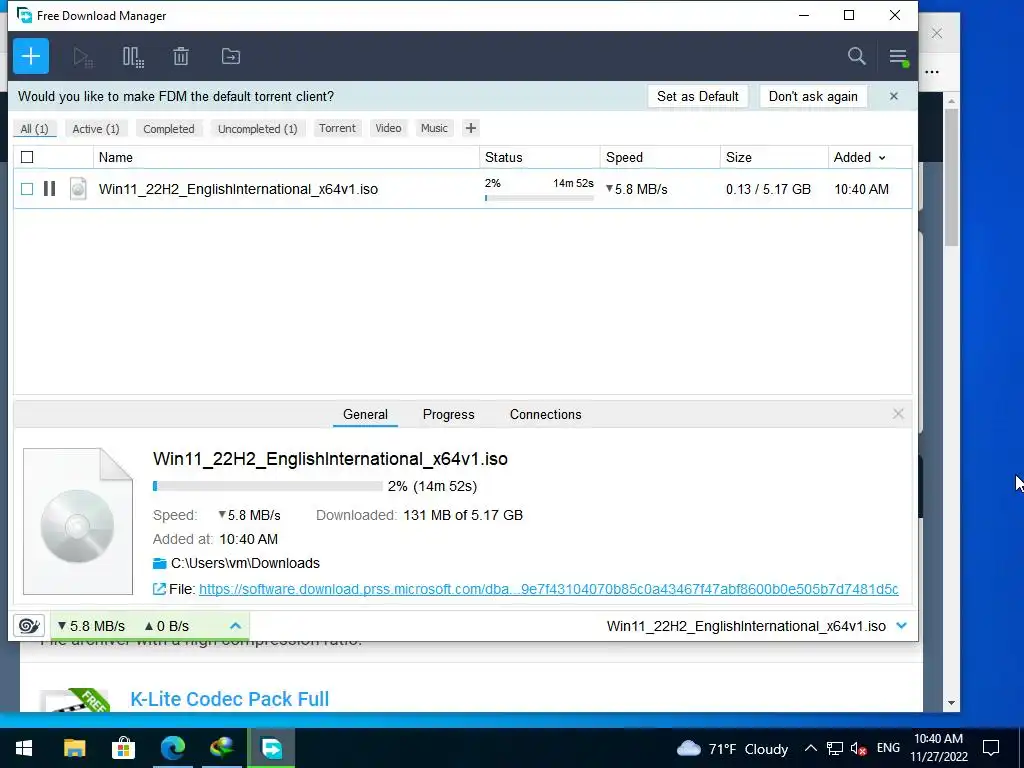Check the Win11 ISO download checkbox
This screenshot has width=1024, height=768.
tap(27, 189)
